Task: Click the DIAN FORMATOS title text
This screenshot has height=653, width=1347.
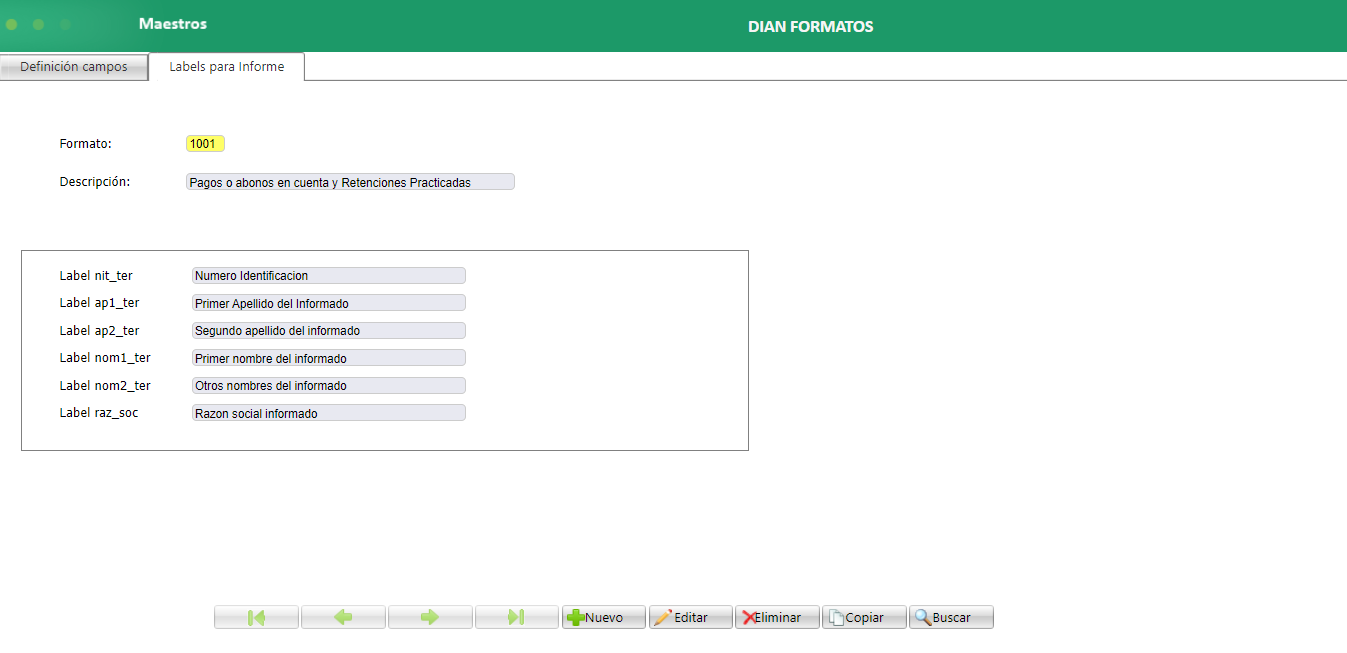Action: pyautogui.click(x=810, y=27)
